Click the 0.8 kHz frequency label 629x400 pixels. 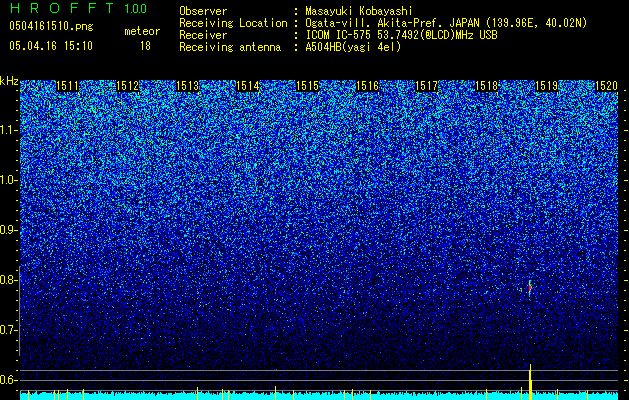point(9,280)
